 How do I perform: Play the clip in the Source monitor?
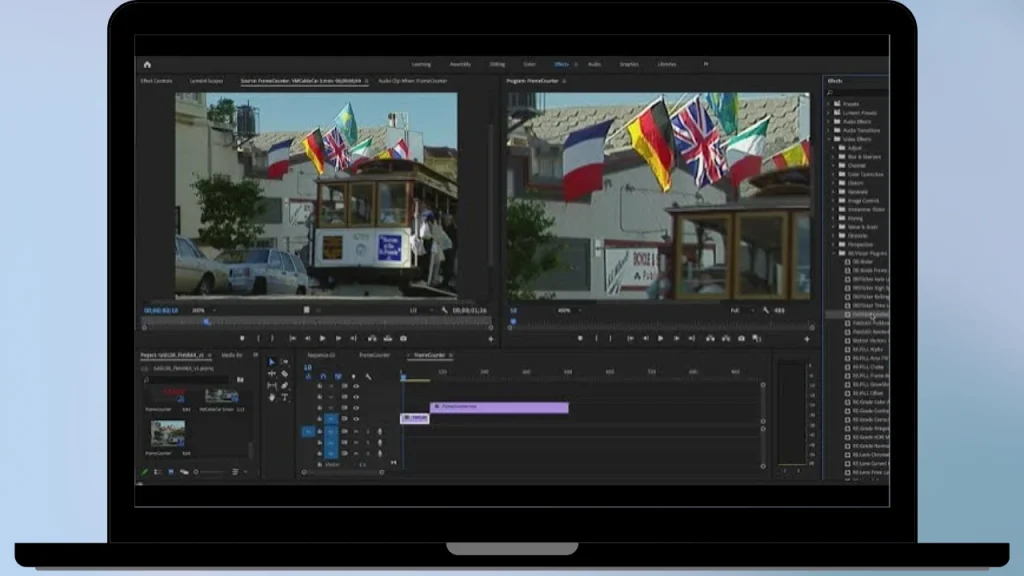pos(323,338)
